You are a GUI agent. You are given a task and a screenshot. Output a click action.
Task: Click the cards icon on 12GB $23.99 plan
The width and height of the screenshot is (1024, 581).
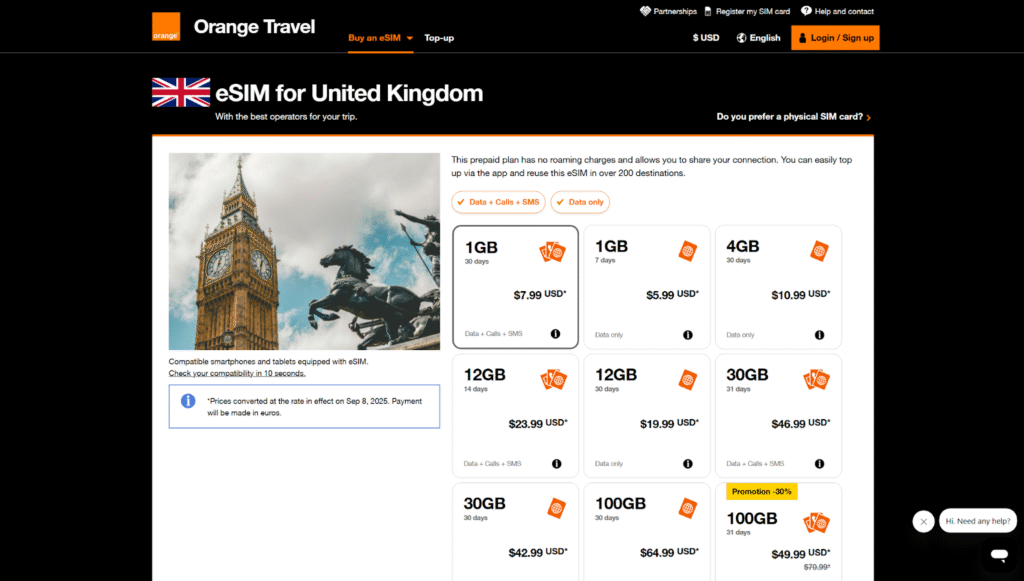click(554, 379)
